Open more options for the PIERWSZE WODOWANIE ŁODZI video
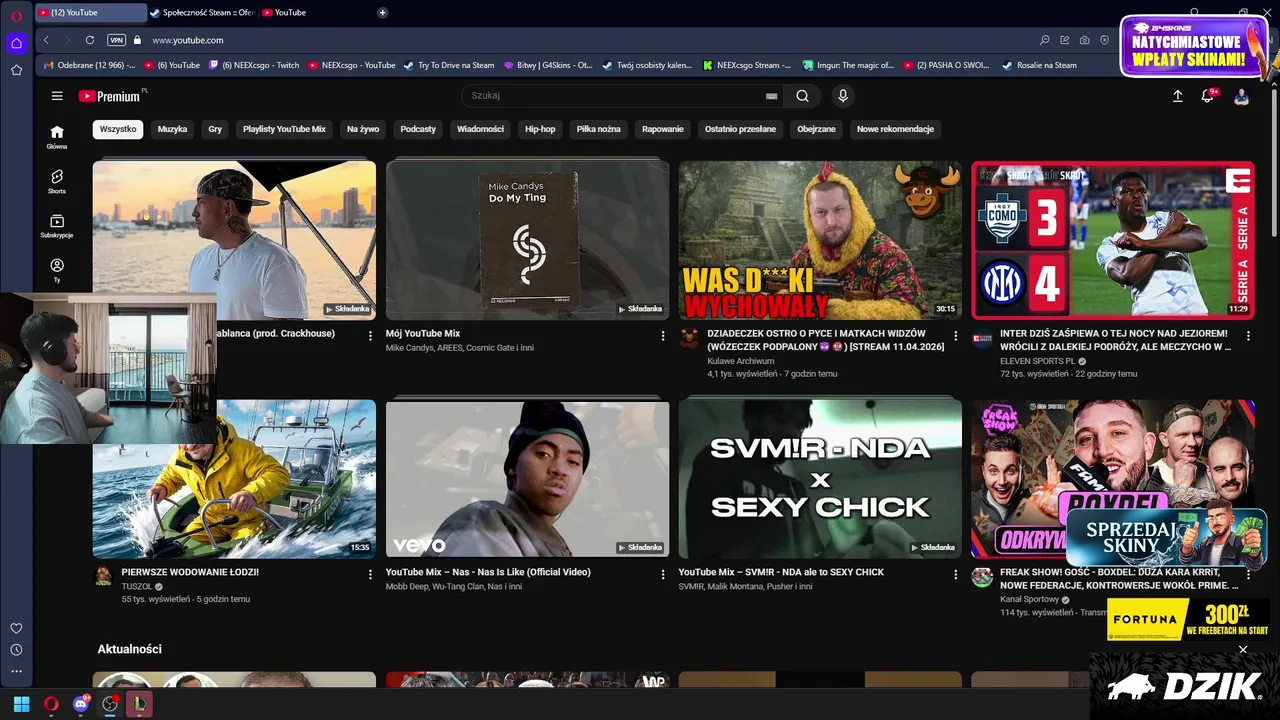Image resolution: width=1280 pixels, height=720 pixels. [369, 575]
